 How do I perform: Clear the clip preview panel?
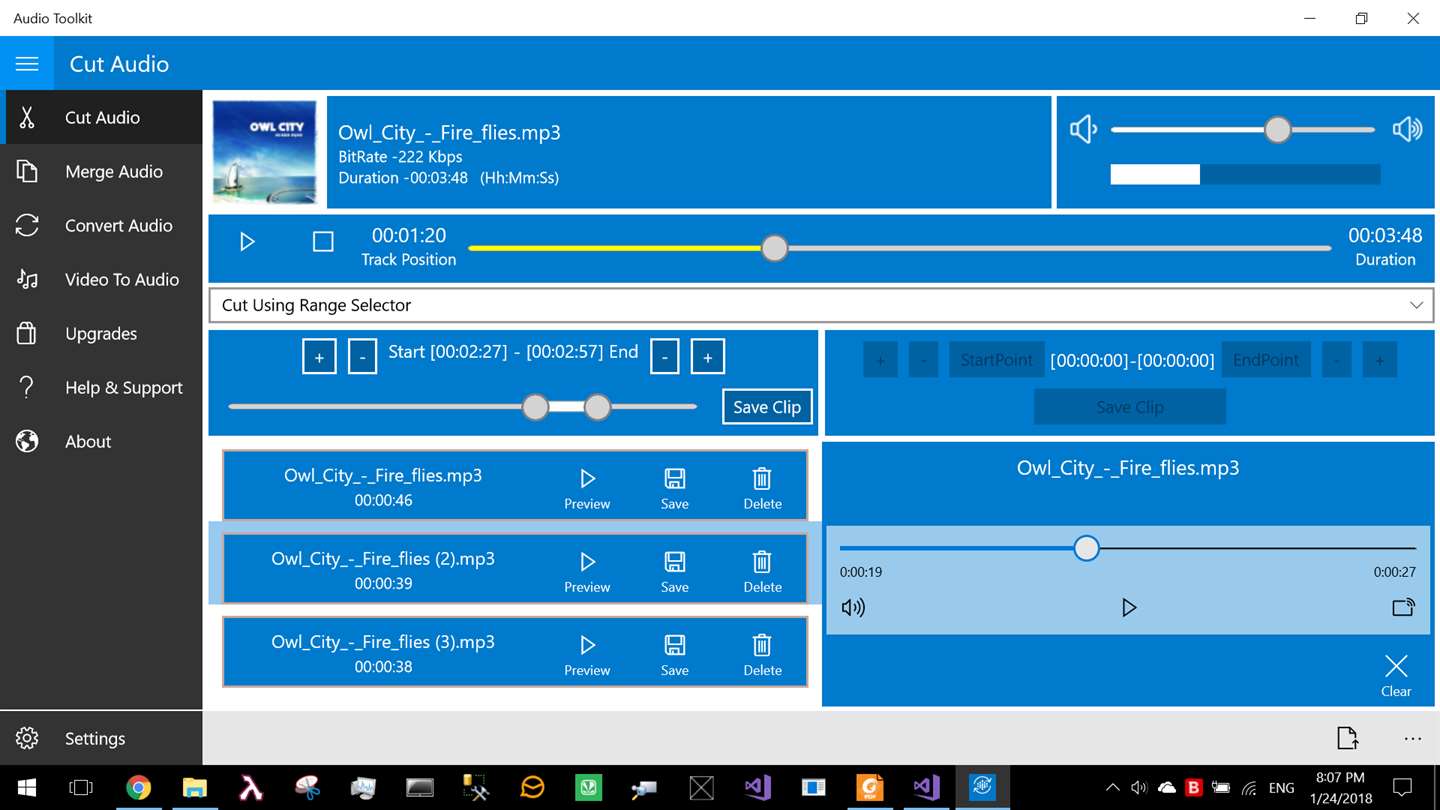click(1396, 675)
